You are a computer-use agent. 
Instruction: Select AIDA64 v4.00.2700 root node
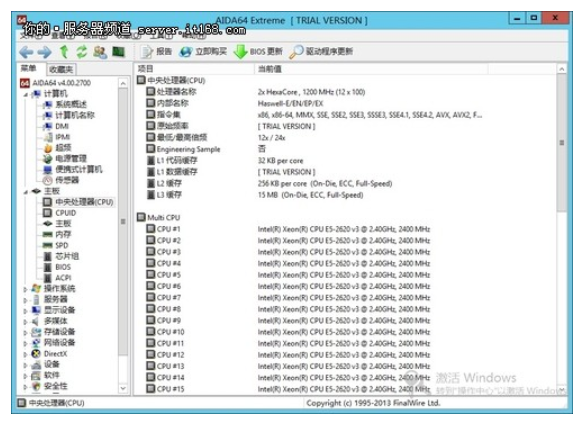point(56,83)
